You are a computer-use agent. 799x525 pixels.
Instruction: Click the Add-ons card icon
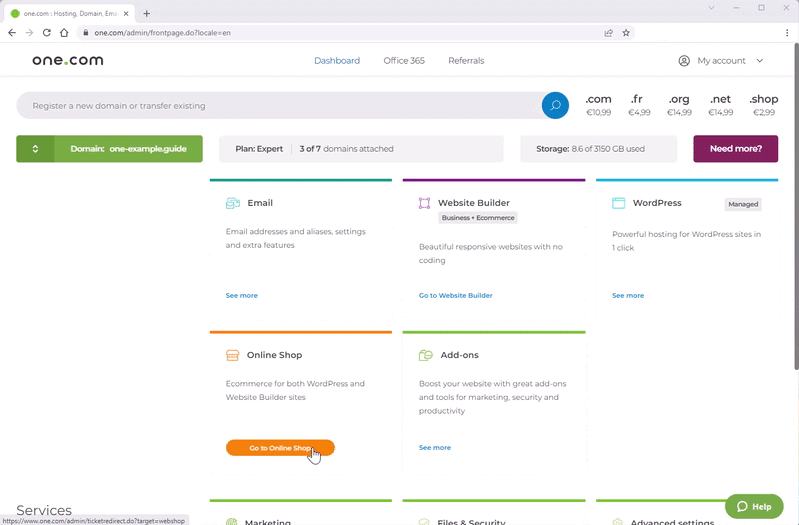(x=425, y=355)
